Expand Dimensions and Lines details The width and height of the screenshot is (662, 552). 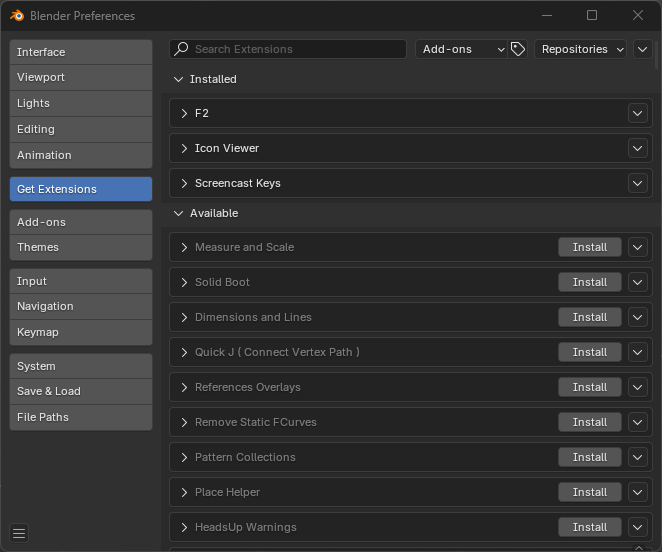pyautogui.click(x=184, y=317)
